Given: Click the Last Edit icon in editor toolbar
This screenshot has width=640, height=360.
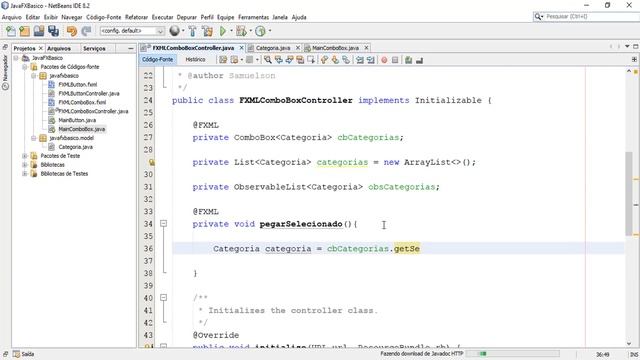Looking at the screenshot, I should 223,60.
